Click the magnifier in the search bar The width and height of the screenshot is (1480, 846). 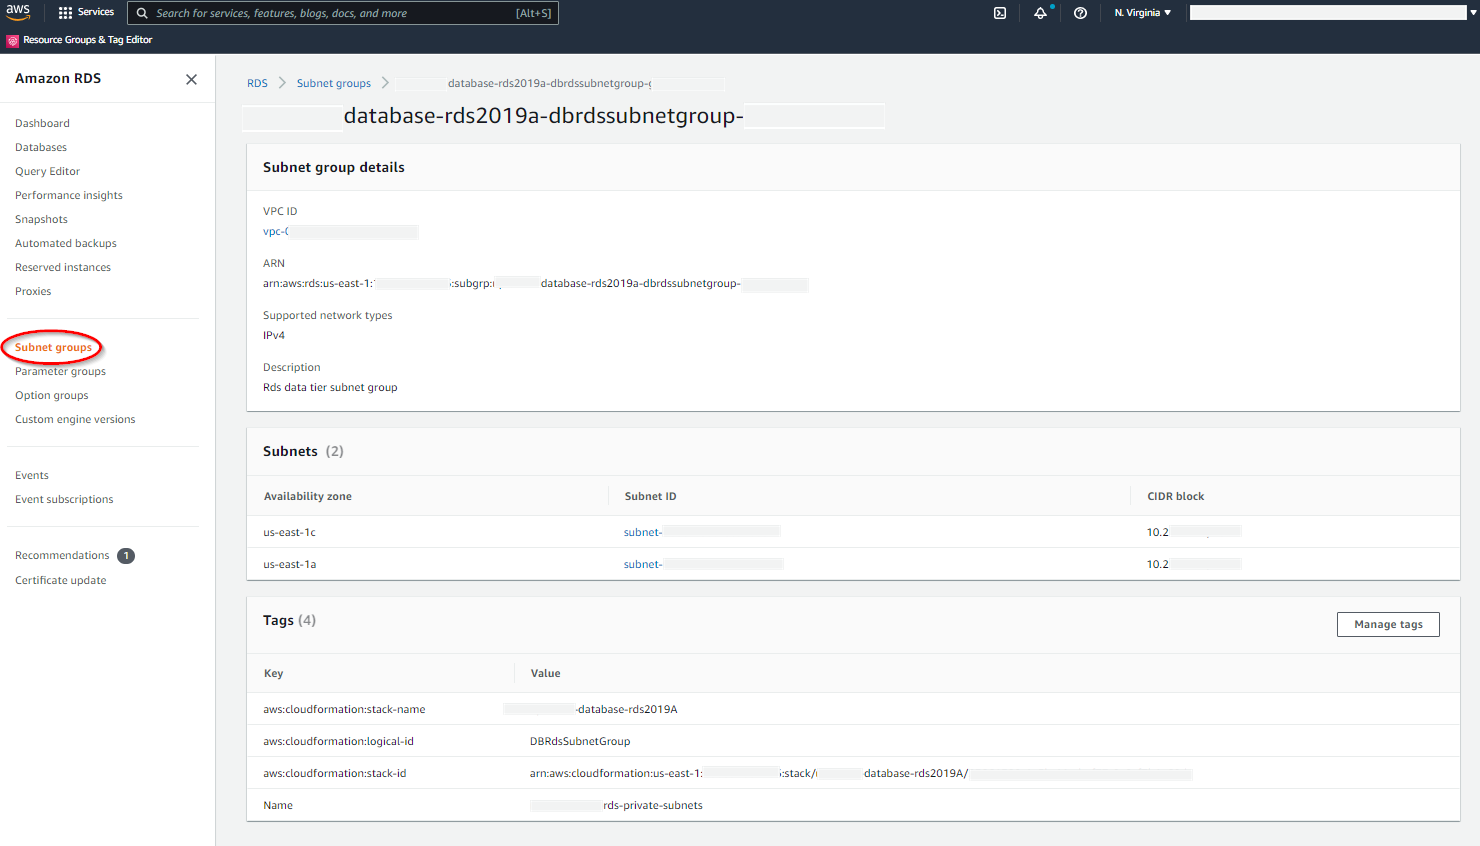pos(140,13)
